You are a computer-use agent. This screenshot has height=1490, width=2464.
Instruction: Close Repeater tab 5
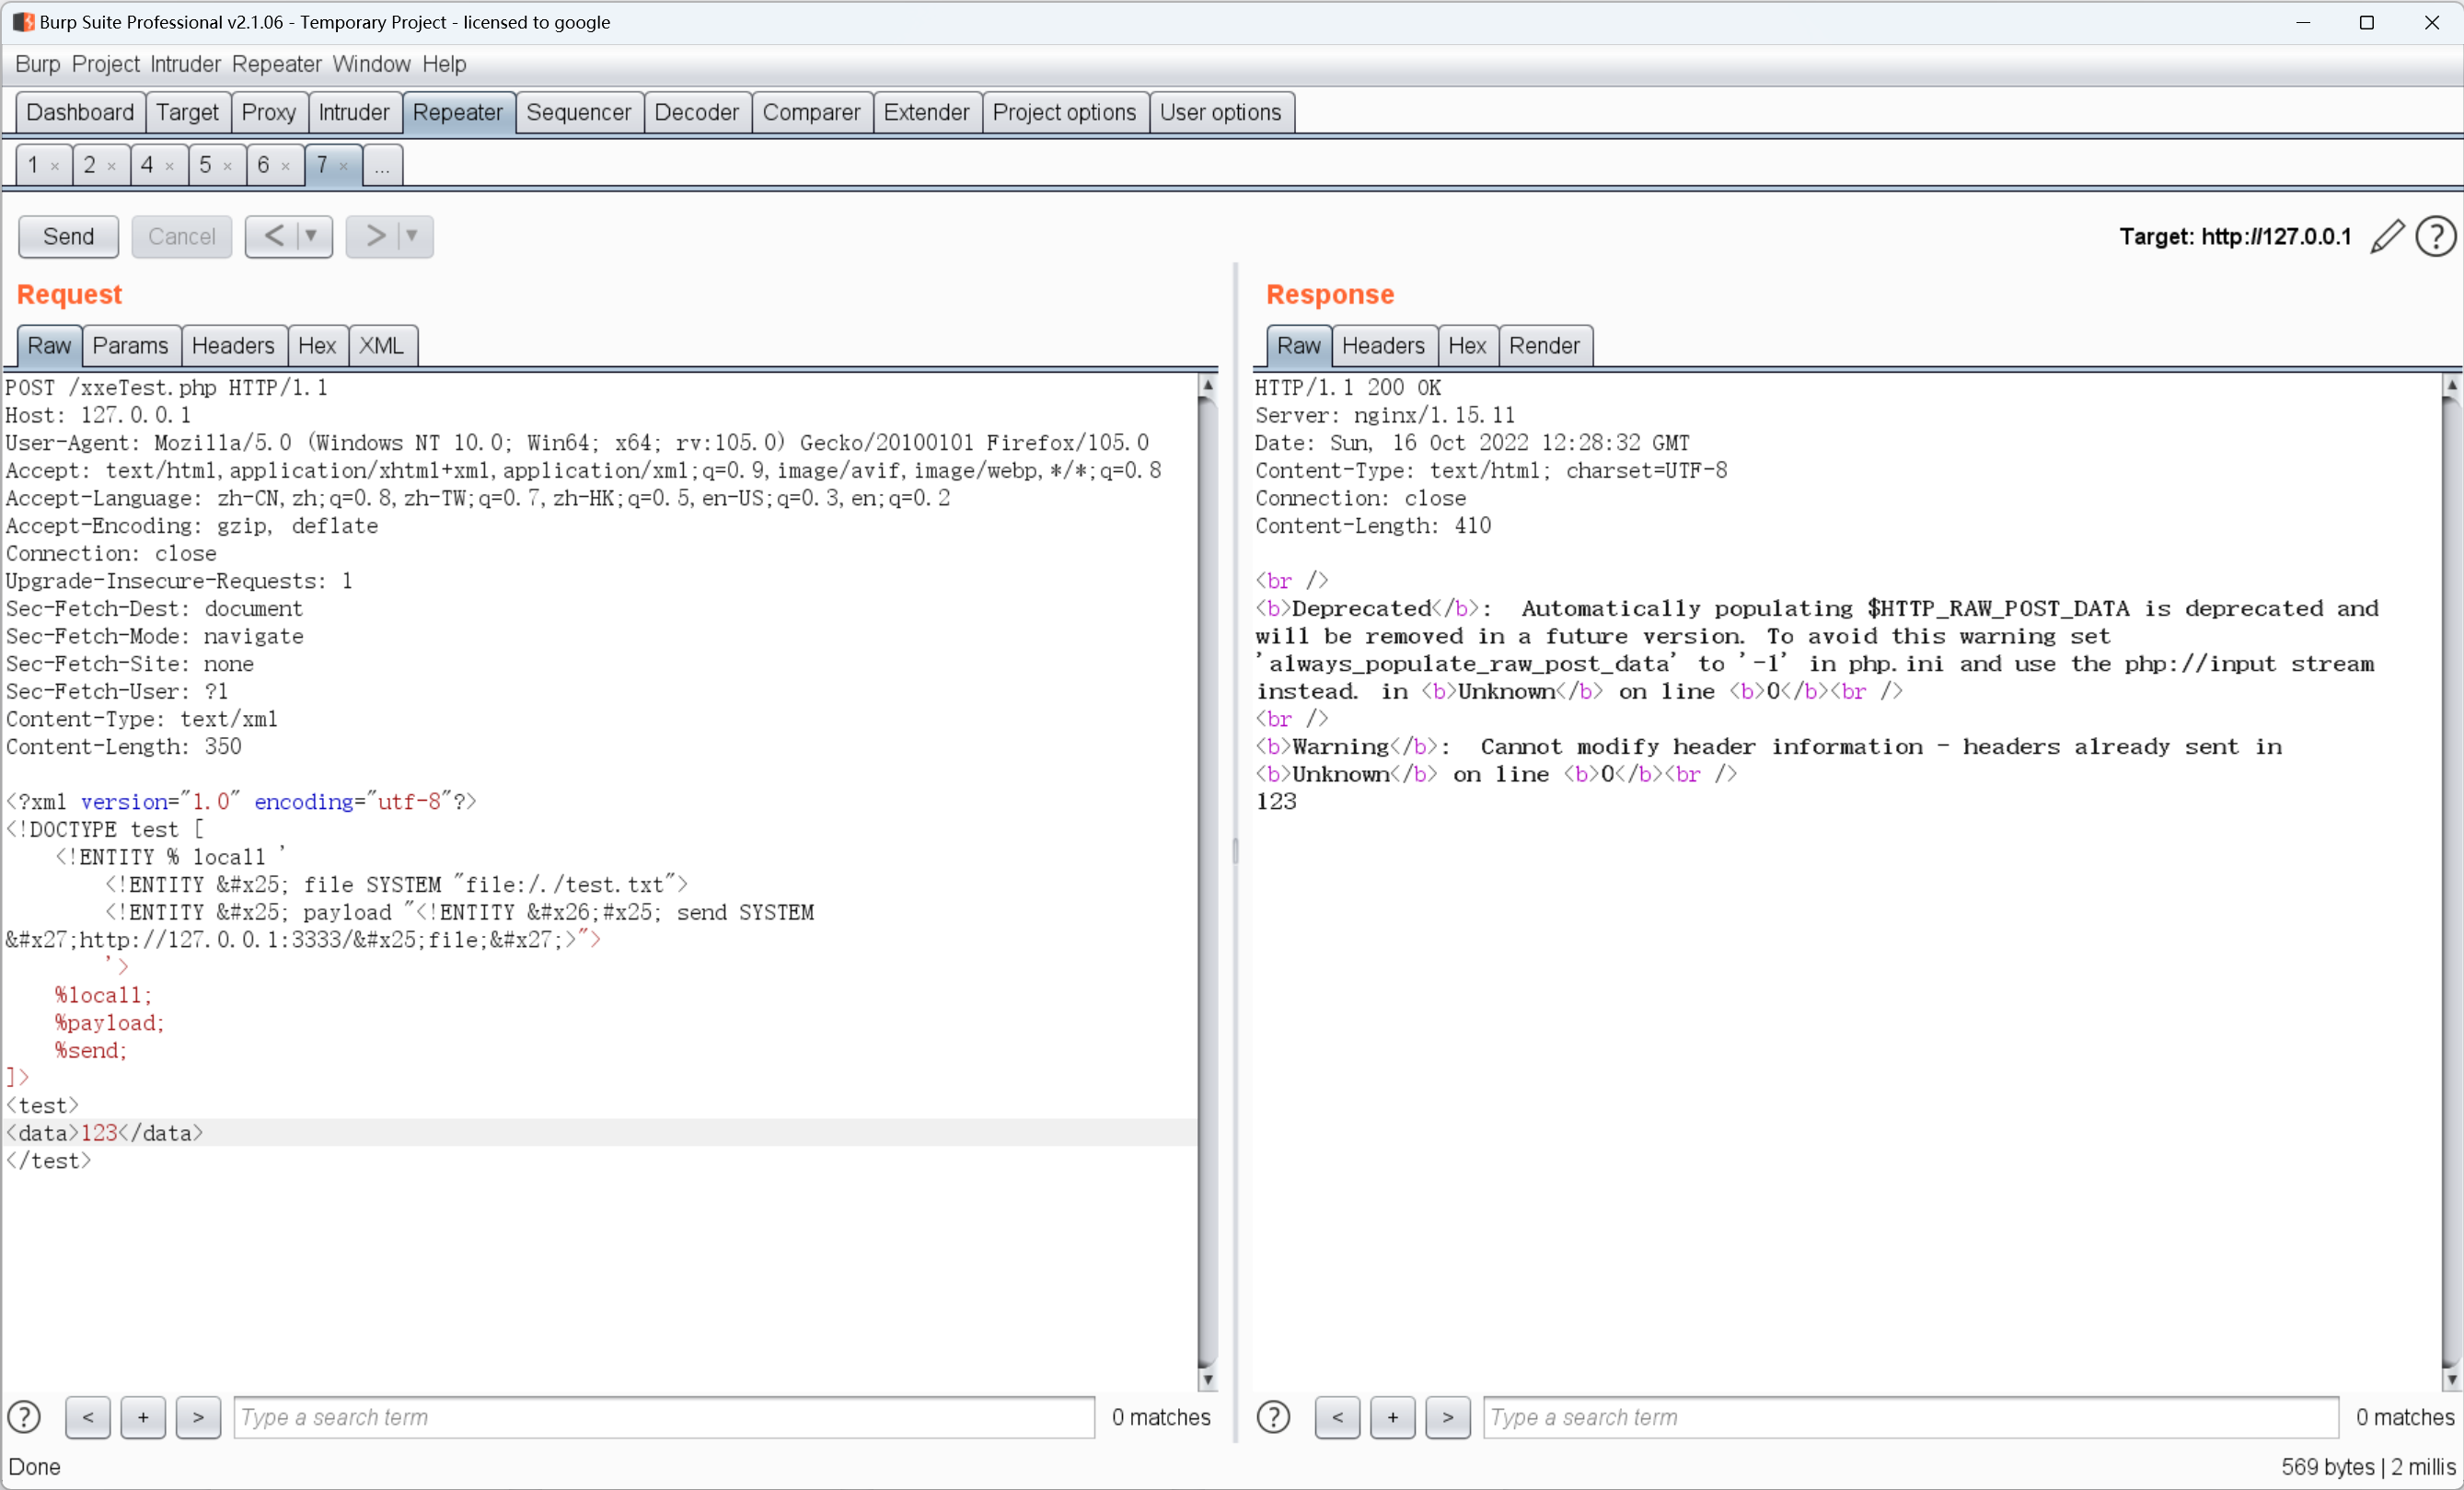[x=228, y=166]
